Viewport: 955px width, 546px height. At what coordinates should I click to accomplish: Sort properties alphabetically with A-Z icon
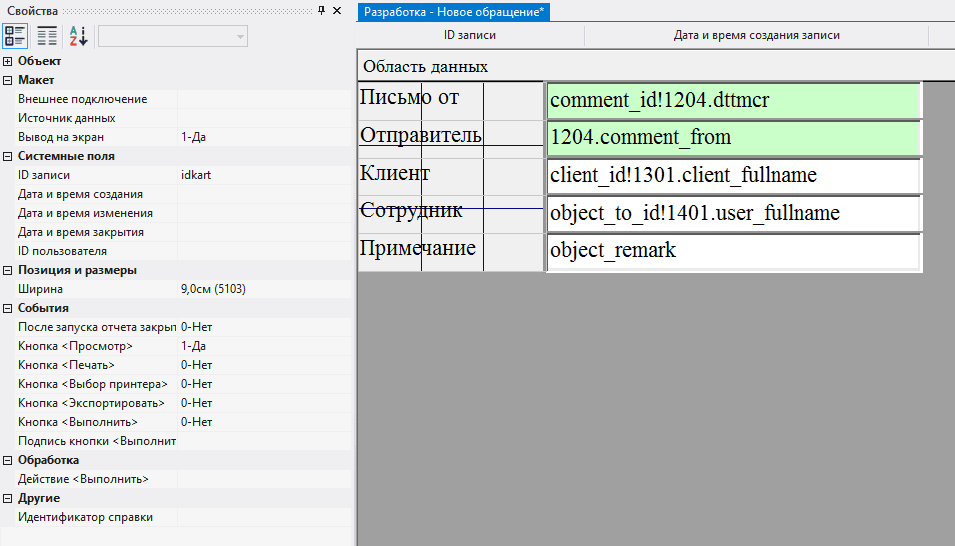[x=78, y=36]
